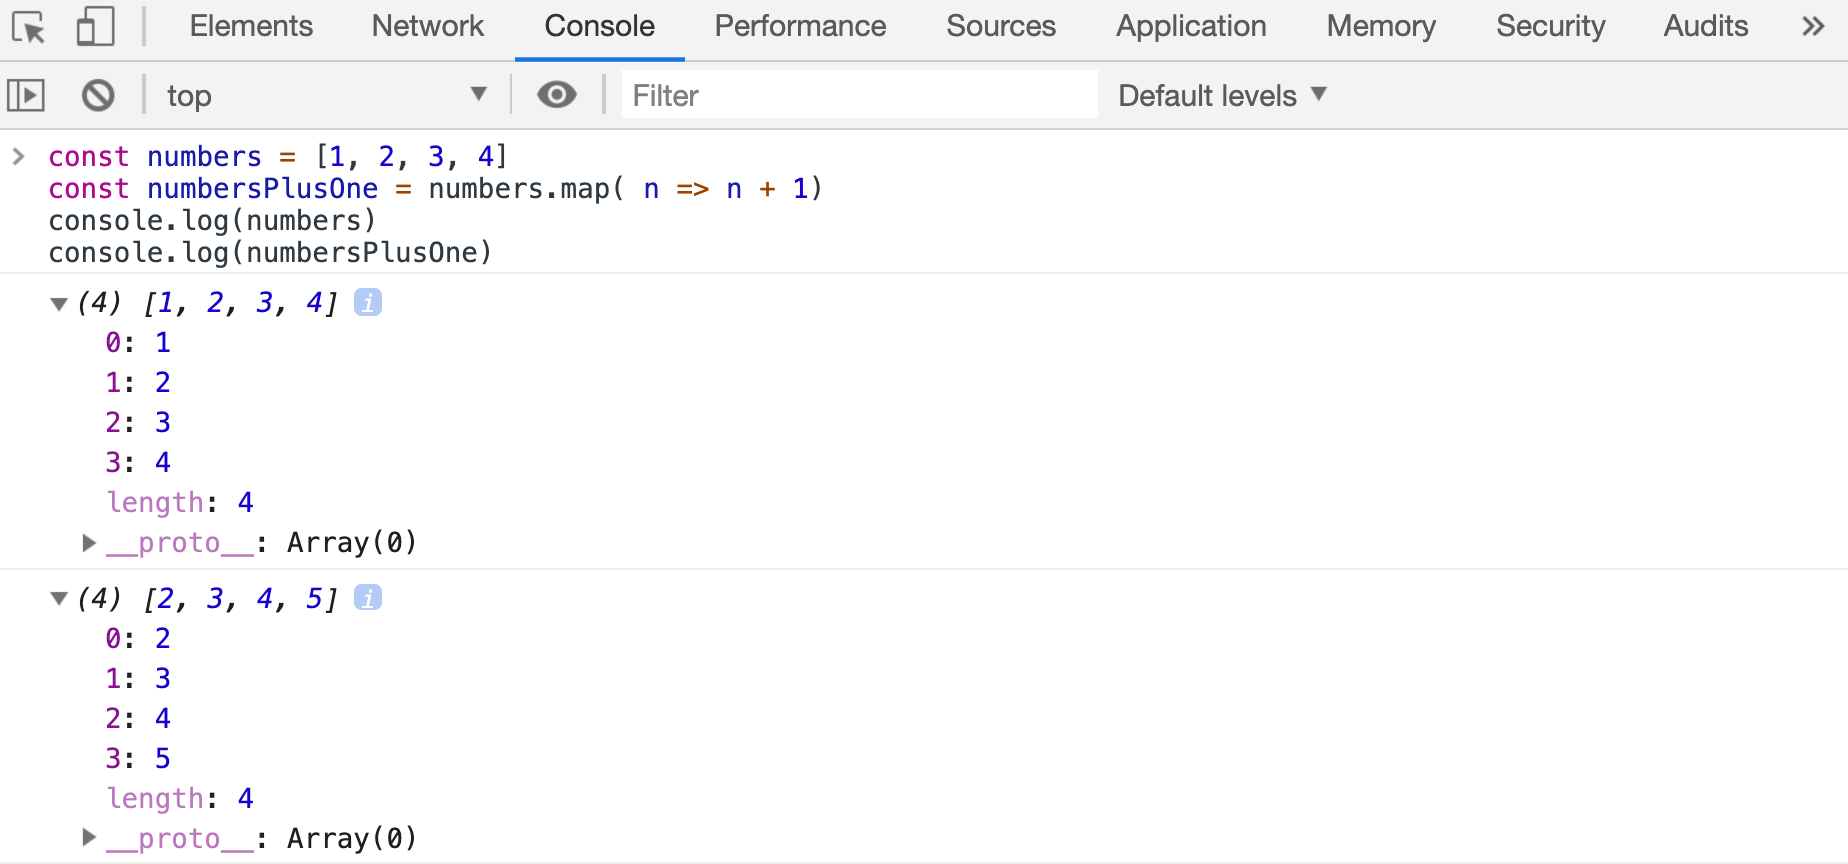Image resolution: width=1848 pixels, height=864 pixels.
Task: Select the '0: 1' entry in first array
Action: pyautogui.click(x=138, y=342)
